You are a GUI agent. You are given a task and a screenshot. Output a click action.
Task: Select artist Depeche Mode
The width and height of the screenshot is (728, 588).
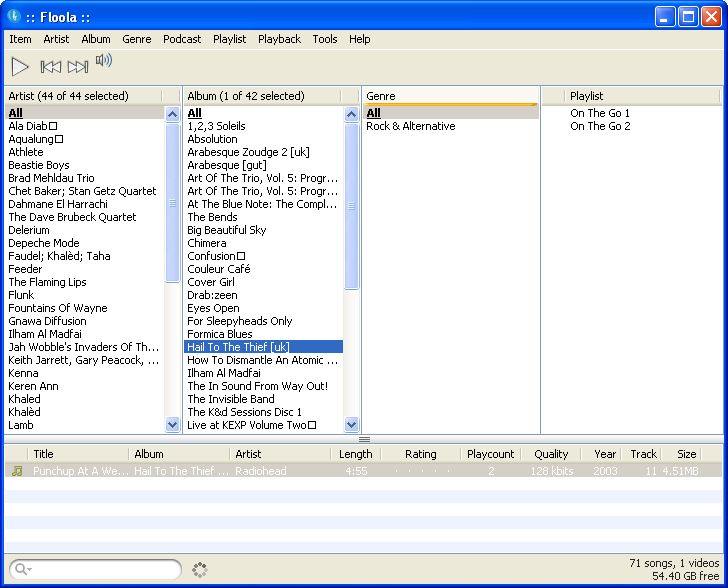(x=44, y=243)
